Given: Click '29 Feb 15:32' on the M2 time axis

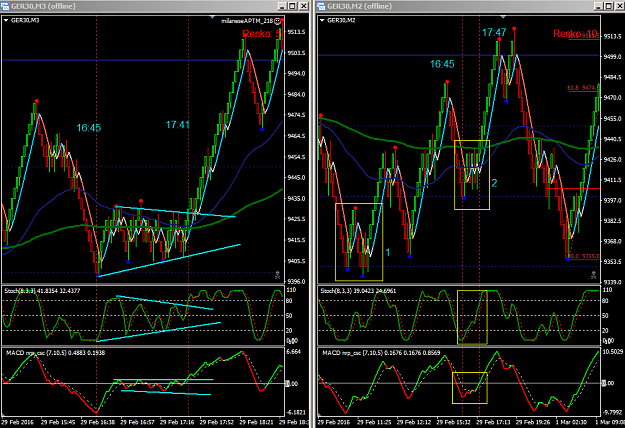Looking at the screenshot, I should tap(454, 422).
